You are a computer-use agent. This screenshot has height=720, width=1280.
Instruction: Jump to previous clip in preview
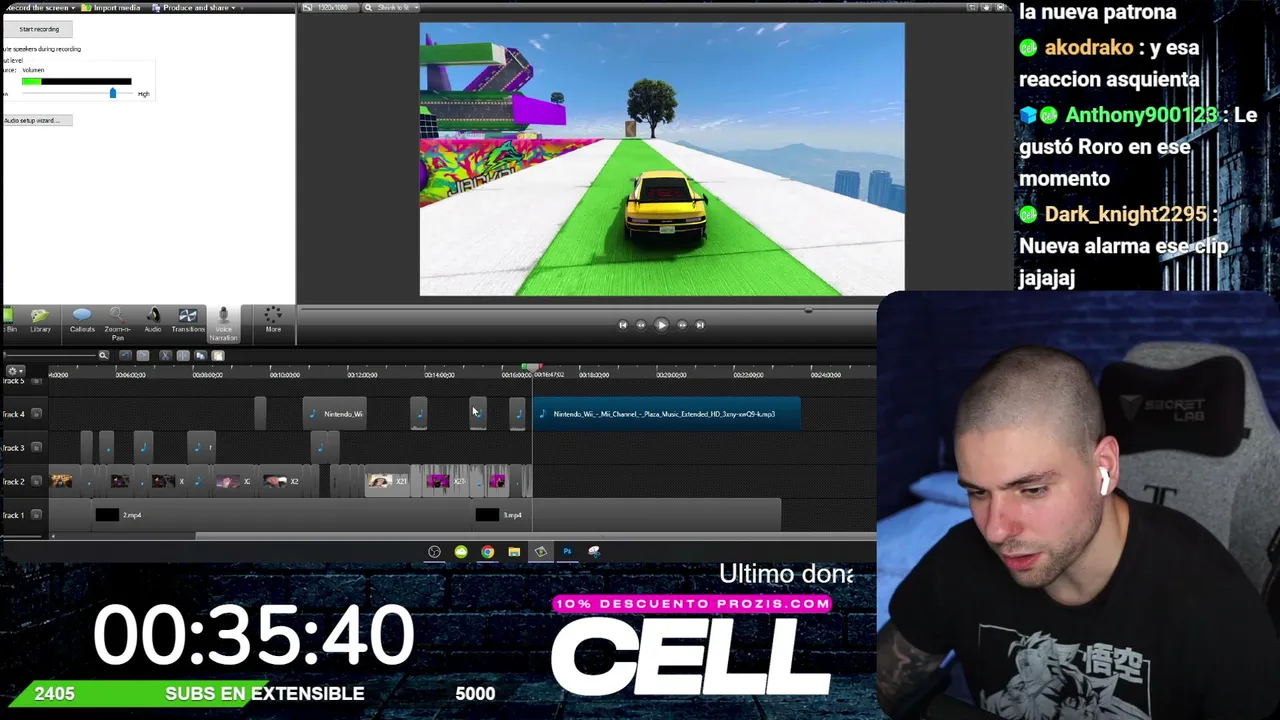(x=623, y=325)
